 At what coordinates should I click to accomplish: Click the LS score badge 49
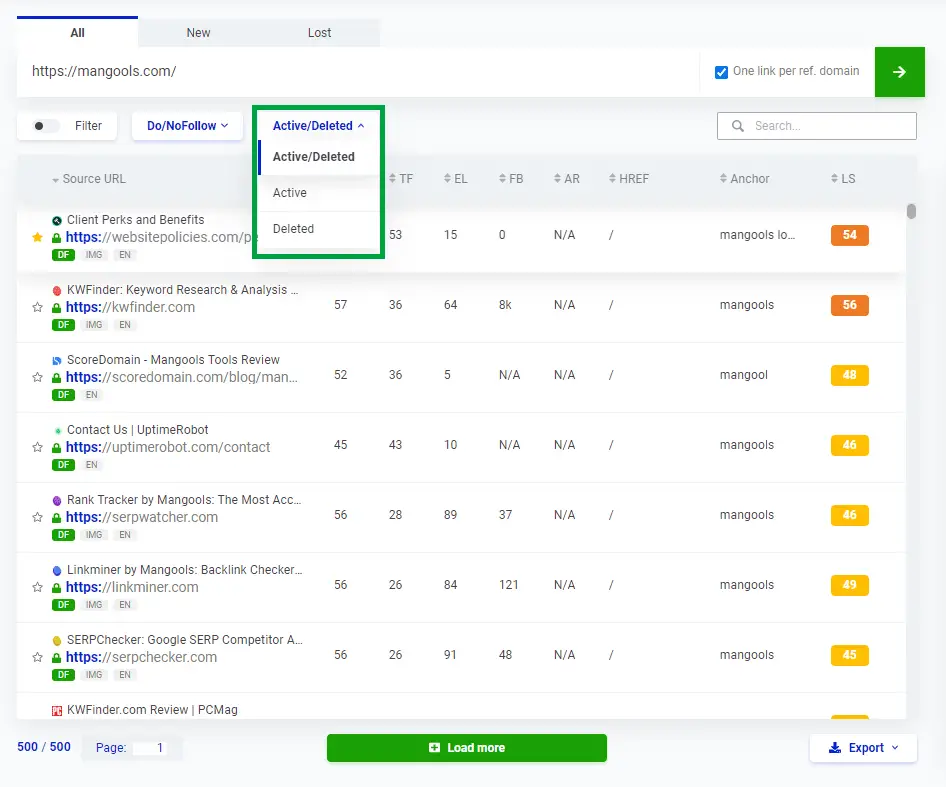[x=849, y=585]
